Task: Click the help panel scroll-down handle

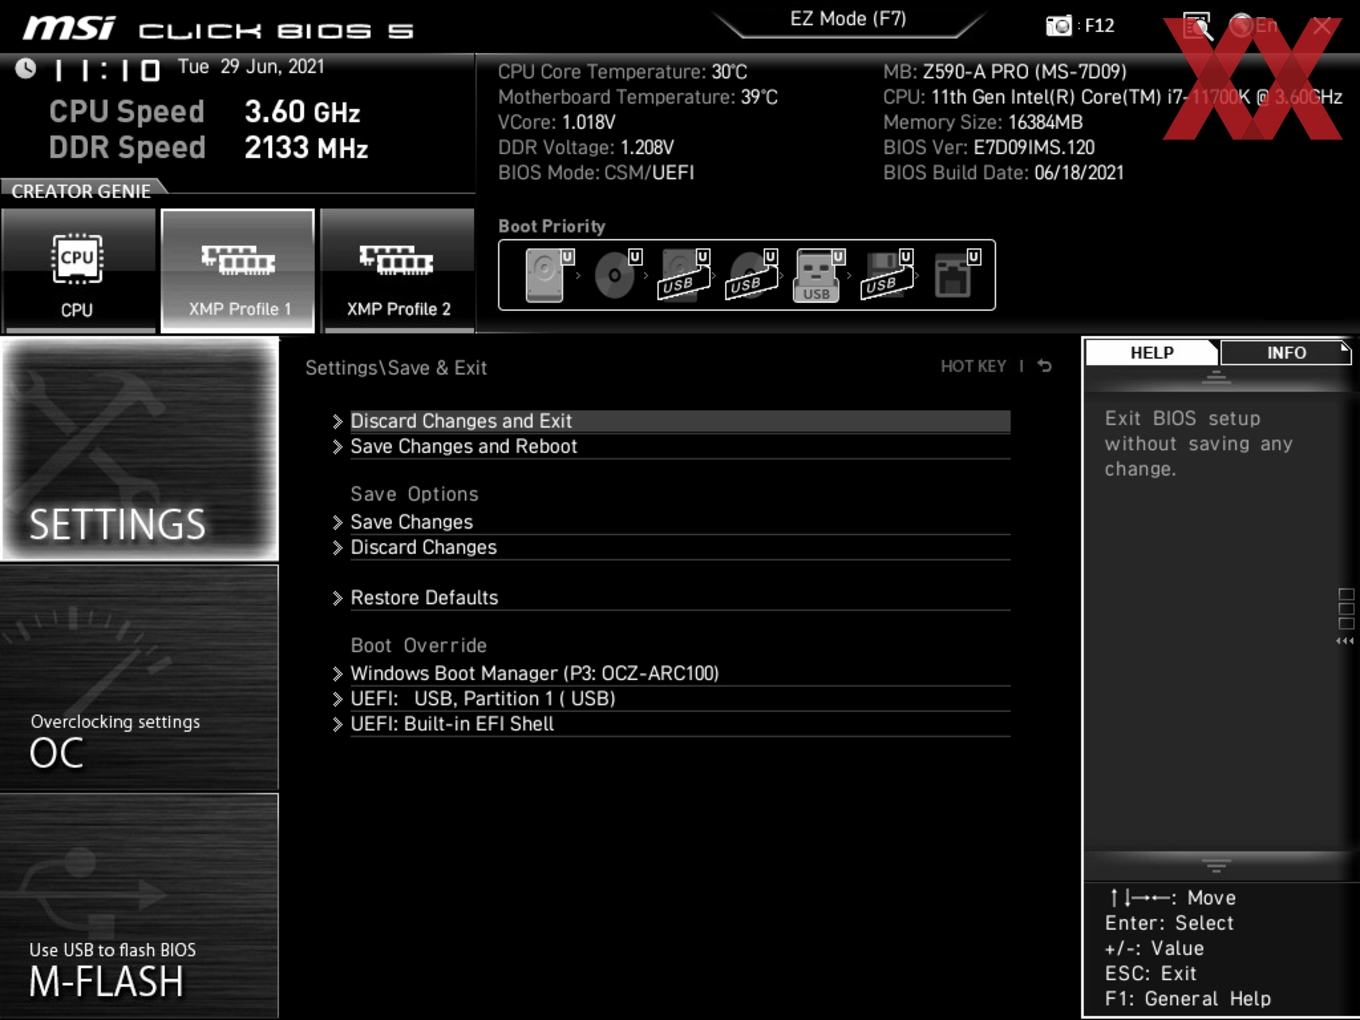Action: coord(1216,865)
